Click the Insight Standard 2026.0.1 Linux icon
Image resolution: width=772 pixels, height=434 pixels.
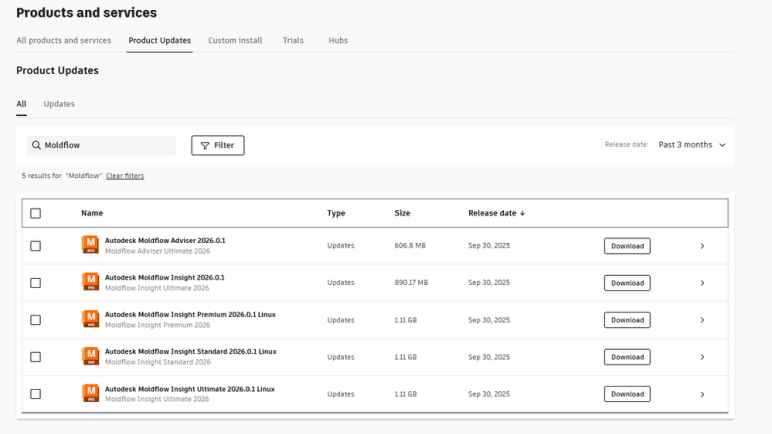(90, 356)
